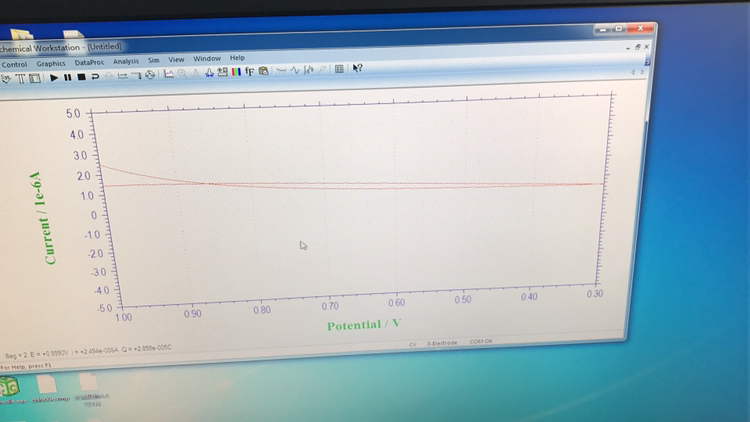
Task: Click the Semi-derivative toolbar icon
Action: tap(323, 69)
